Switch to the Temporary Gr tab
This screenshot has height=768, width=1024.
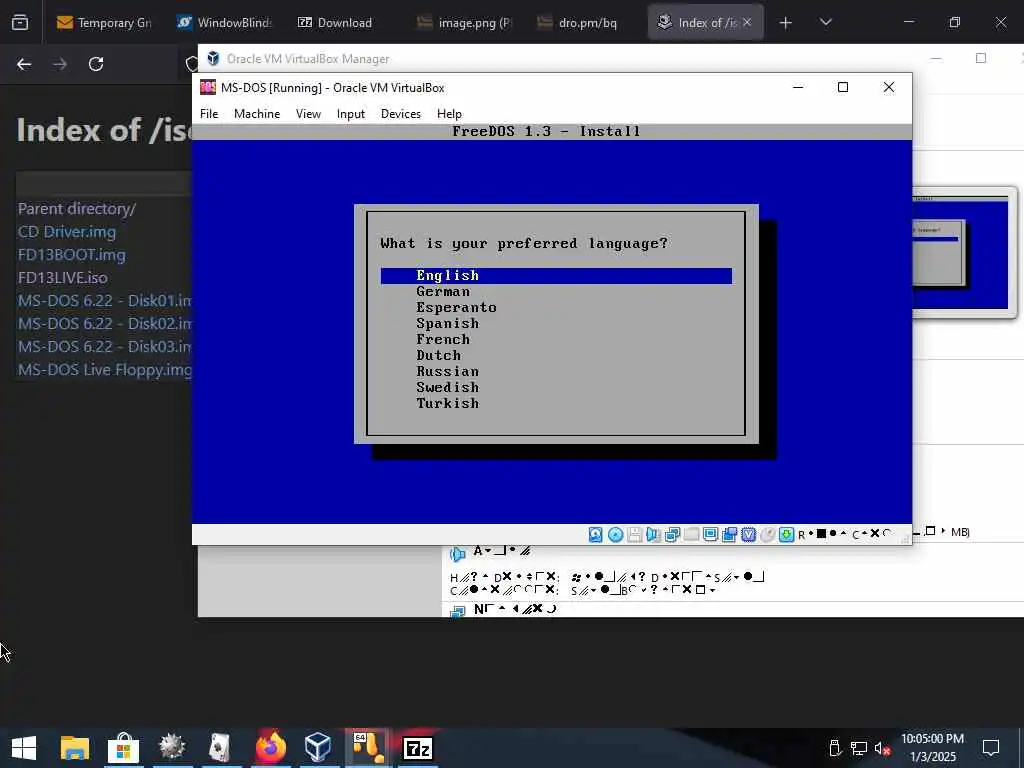click(x=104, y=23)
